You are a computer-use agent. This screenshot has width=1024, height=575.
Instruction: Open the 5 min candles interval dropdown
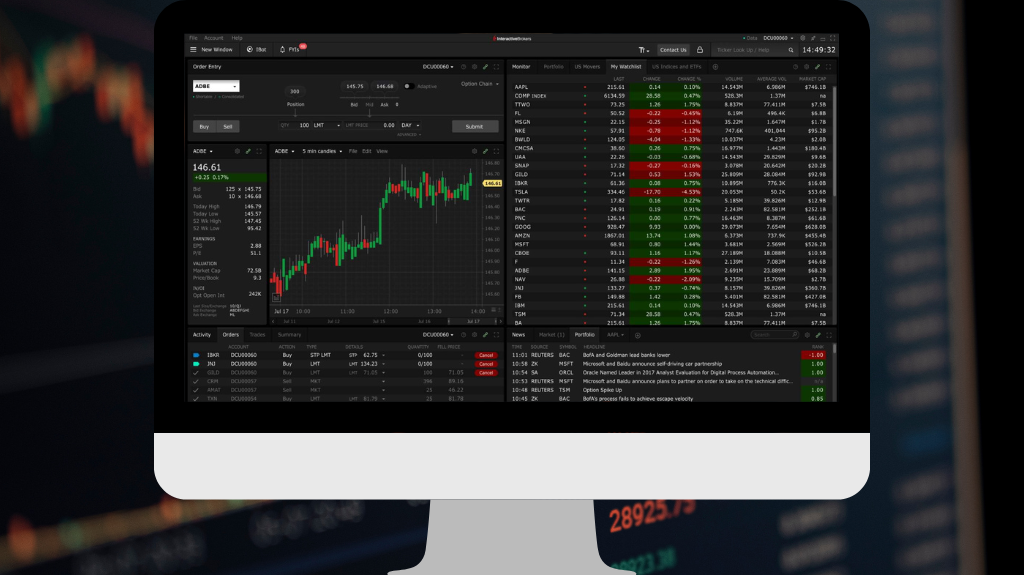322,151
